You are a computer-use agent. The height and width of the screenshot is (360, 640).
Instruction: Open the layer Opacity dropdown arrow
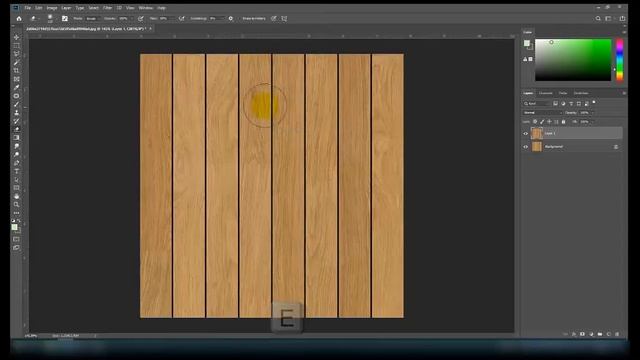point(593,113)
